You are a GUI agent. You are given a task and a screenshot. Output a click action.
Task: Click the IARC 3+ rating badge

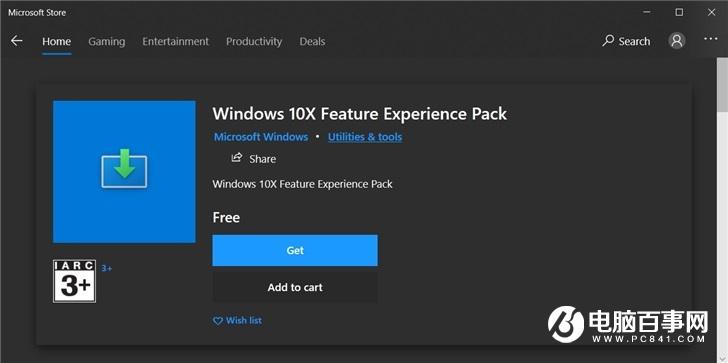click(x=74, y=281)
